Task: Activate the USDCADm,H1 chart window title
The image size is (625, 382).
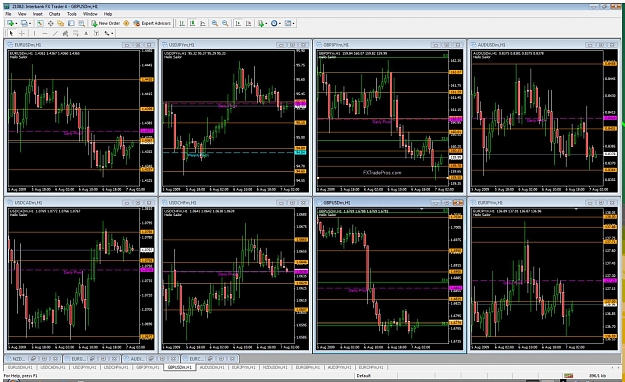Action: [x=28, y=203]
